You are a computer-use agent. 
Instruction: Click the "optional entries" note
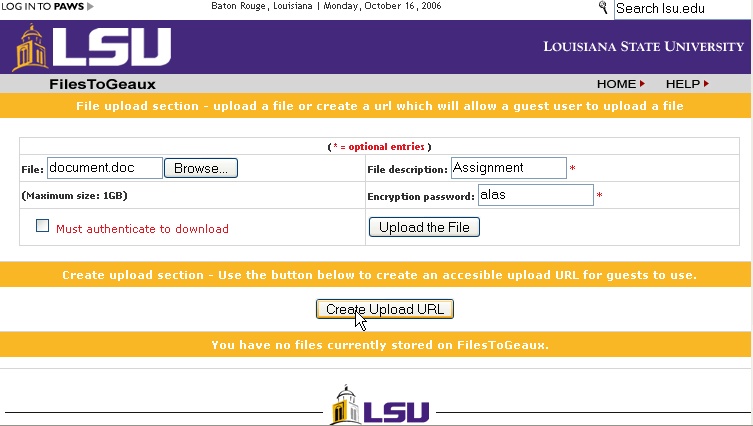point(379,146)
